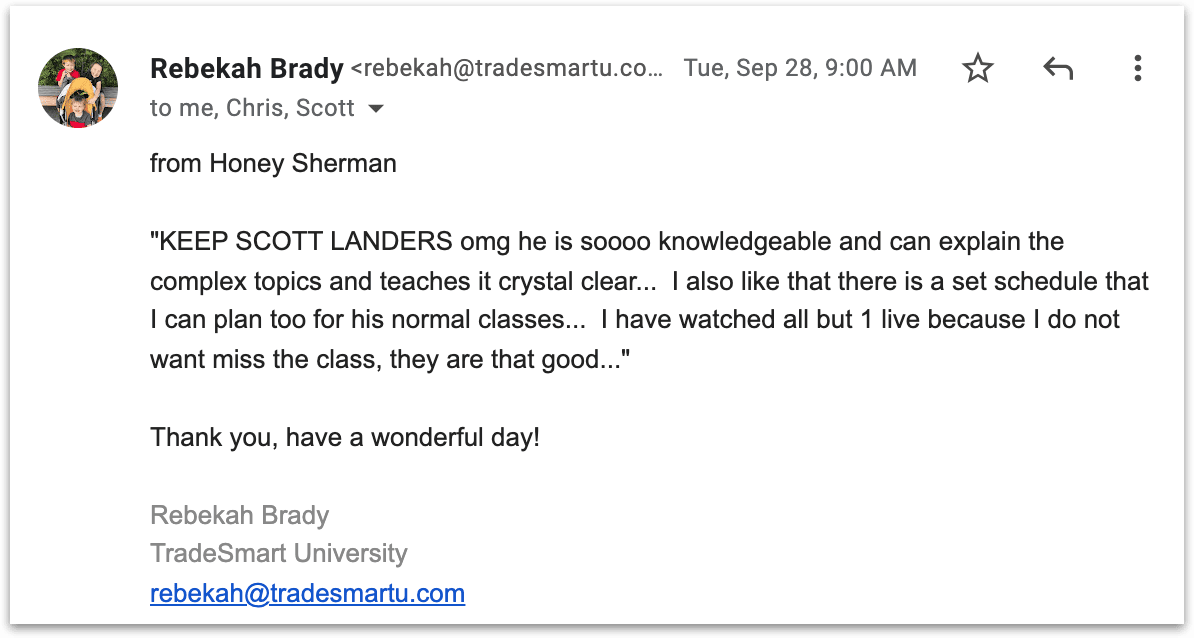Click 'TradeSmart University' in the signature
The image size is (1194, 638).
coord(279,553)
